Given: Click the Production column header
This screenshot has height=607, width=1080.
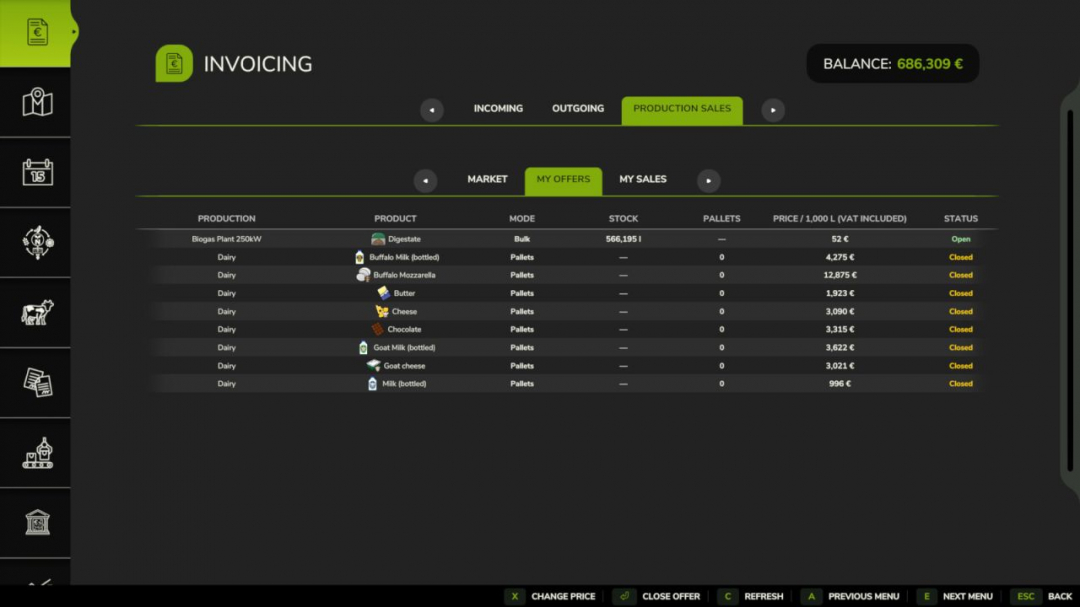Looking at the screenshot, I should pos(226,218).
